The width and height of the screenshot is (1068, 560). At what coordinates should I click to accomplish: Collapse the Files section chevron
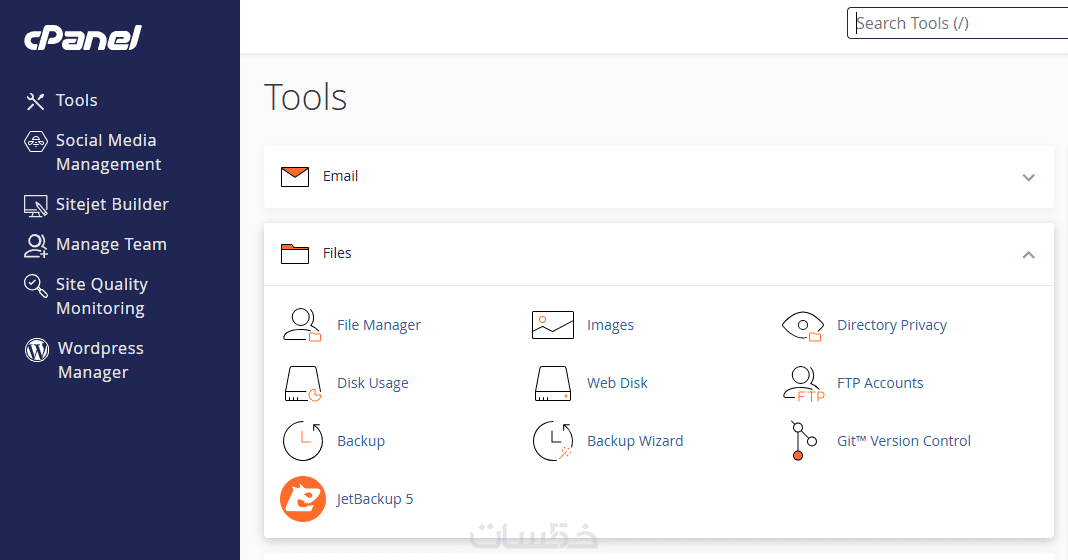point(1028,255)
